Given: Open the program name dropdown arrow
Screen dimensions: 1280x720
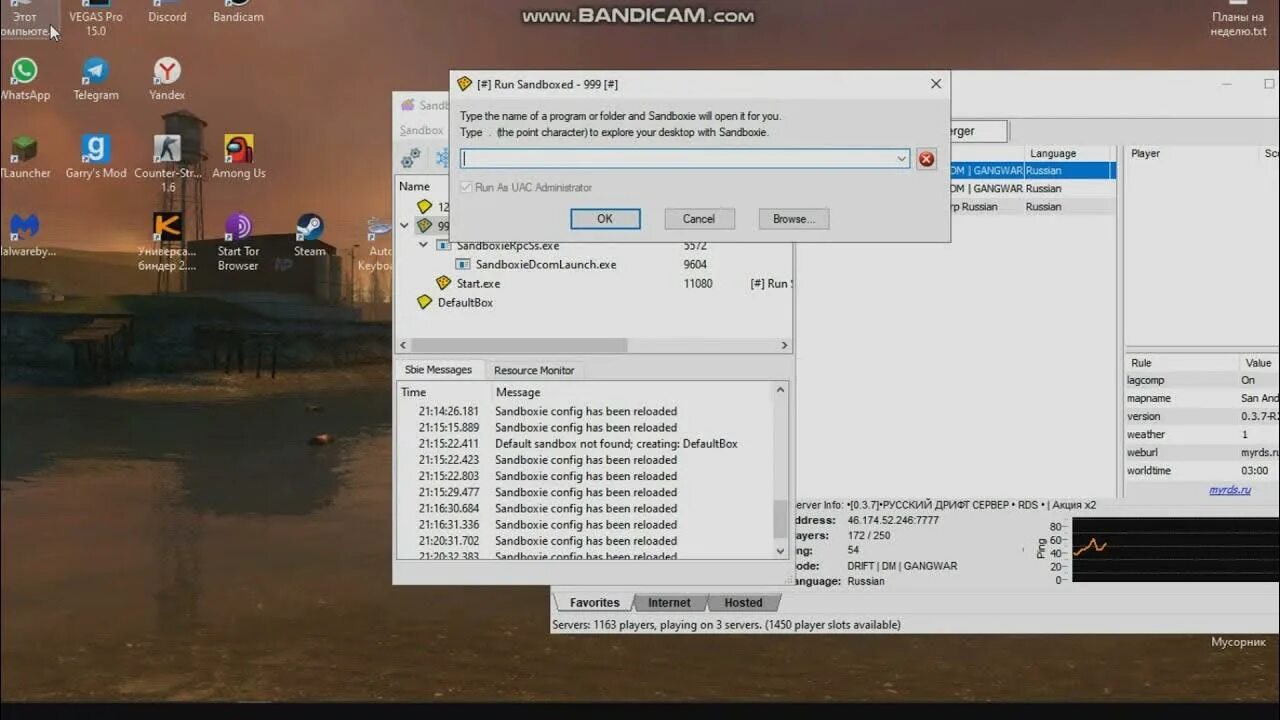Looking at the screenshot, I should coord(901,159).
